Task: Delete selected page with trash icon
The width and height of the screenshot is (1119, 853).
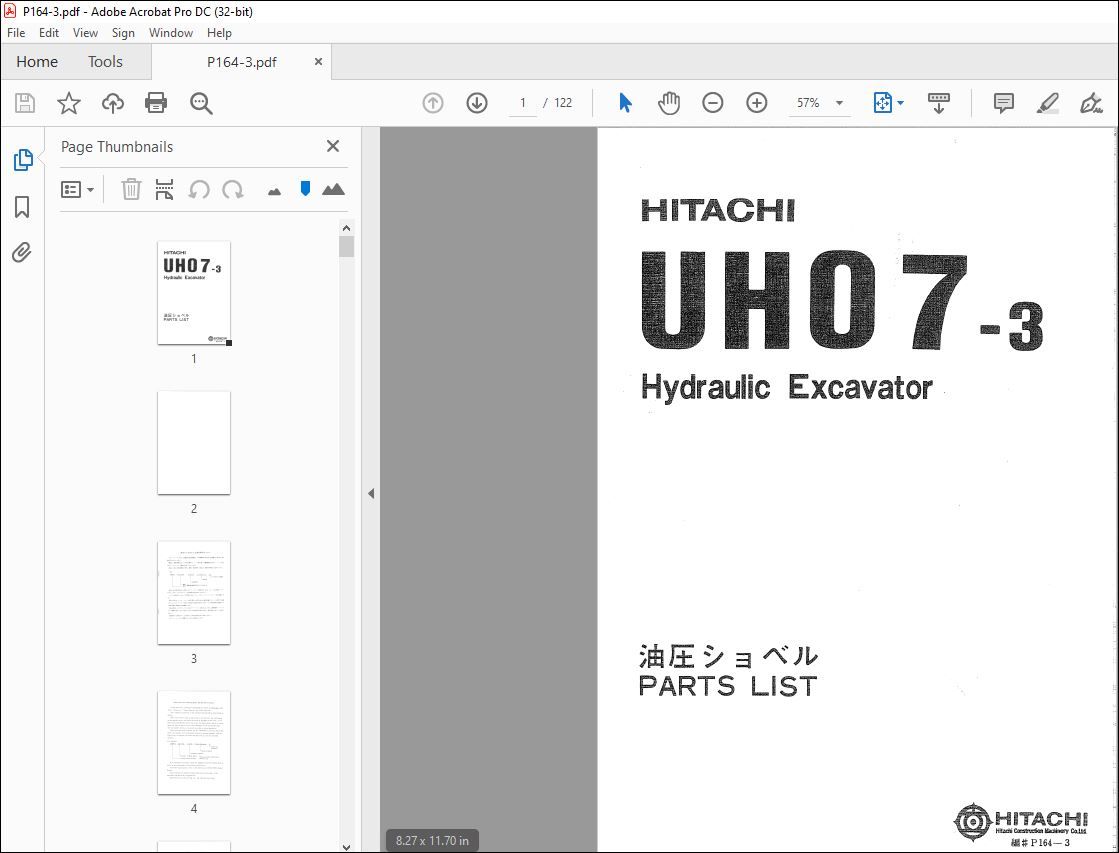Action: 131,189
